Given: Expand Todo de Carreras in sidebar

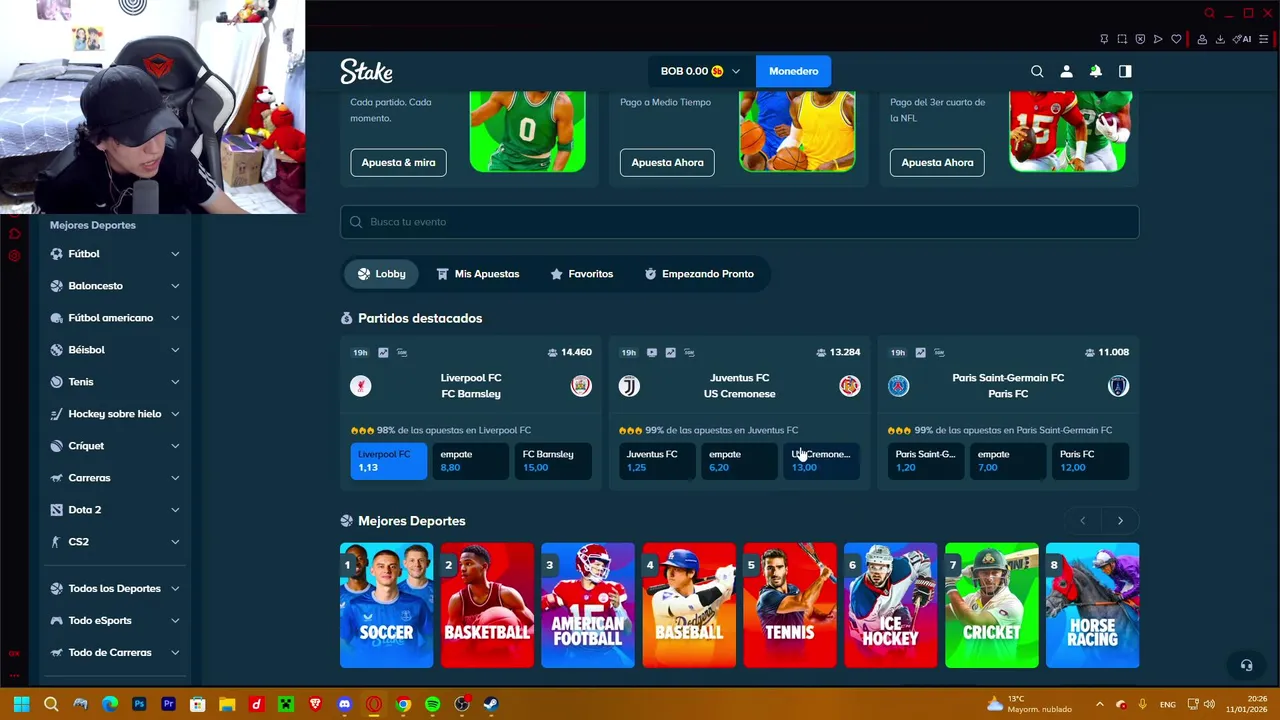Looking at the screenshot, I should click(115, 653).
